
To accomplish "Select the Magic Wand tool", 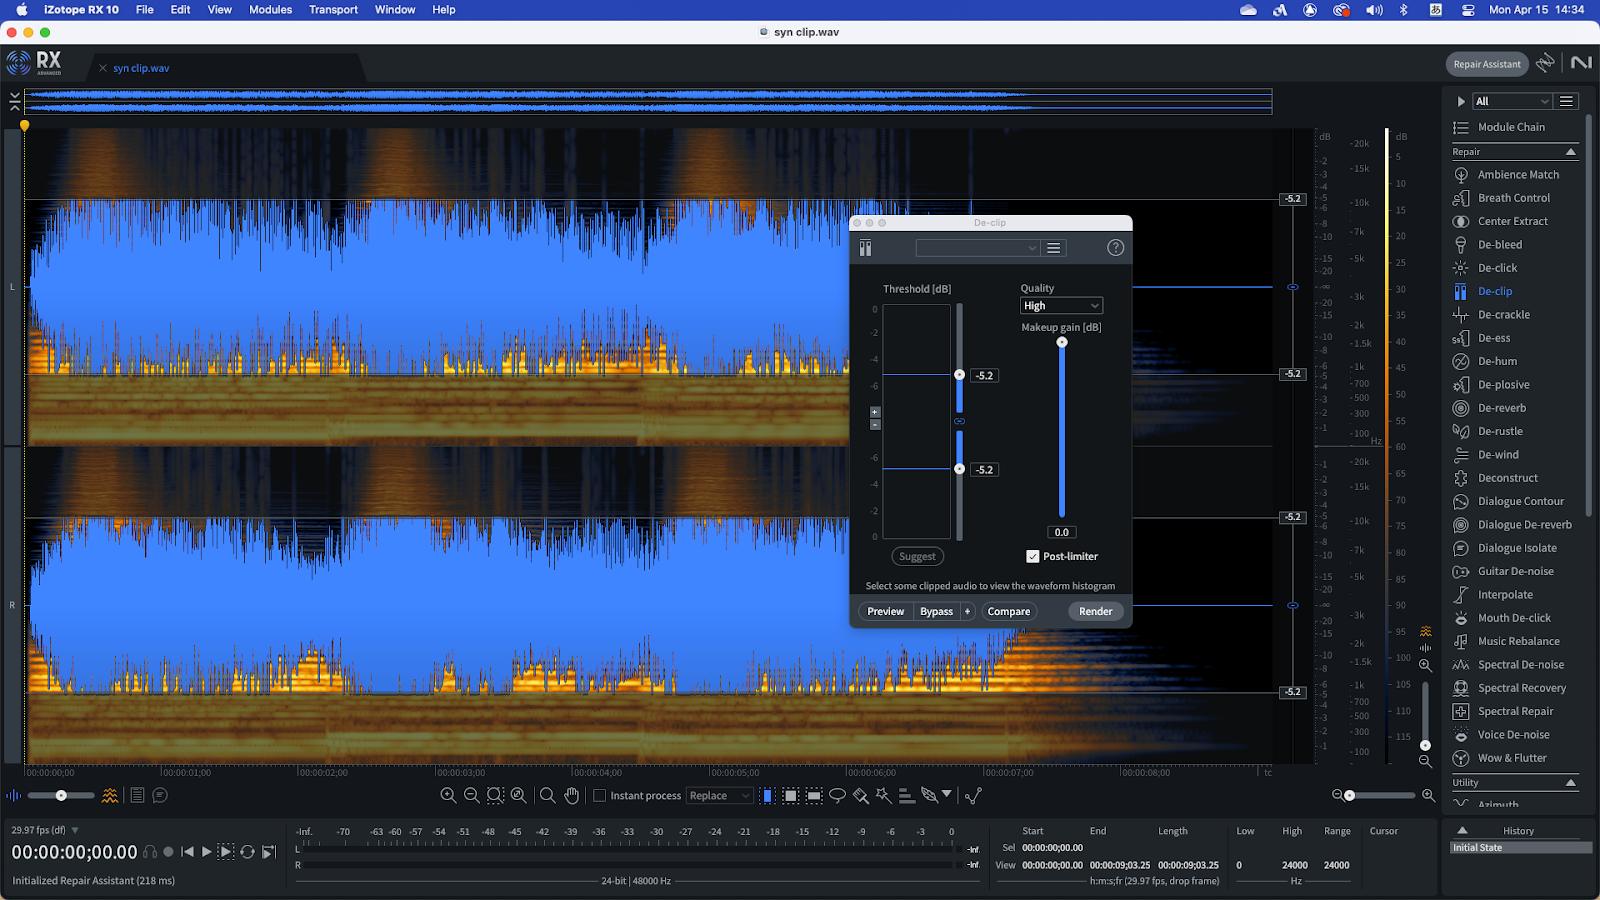I will (x=883, y=796).
